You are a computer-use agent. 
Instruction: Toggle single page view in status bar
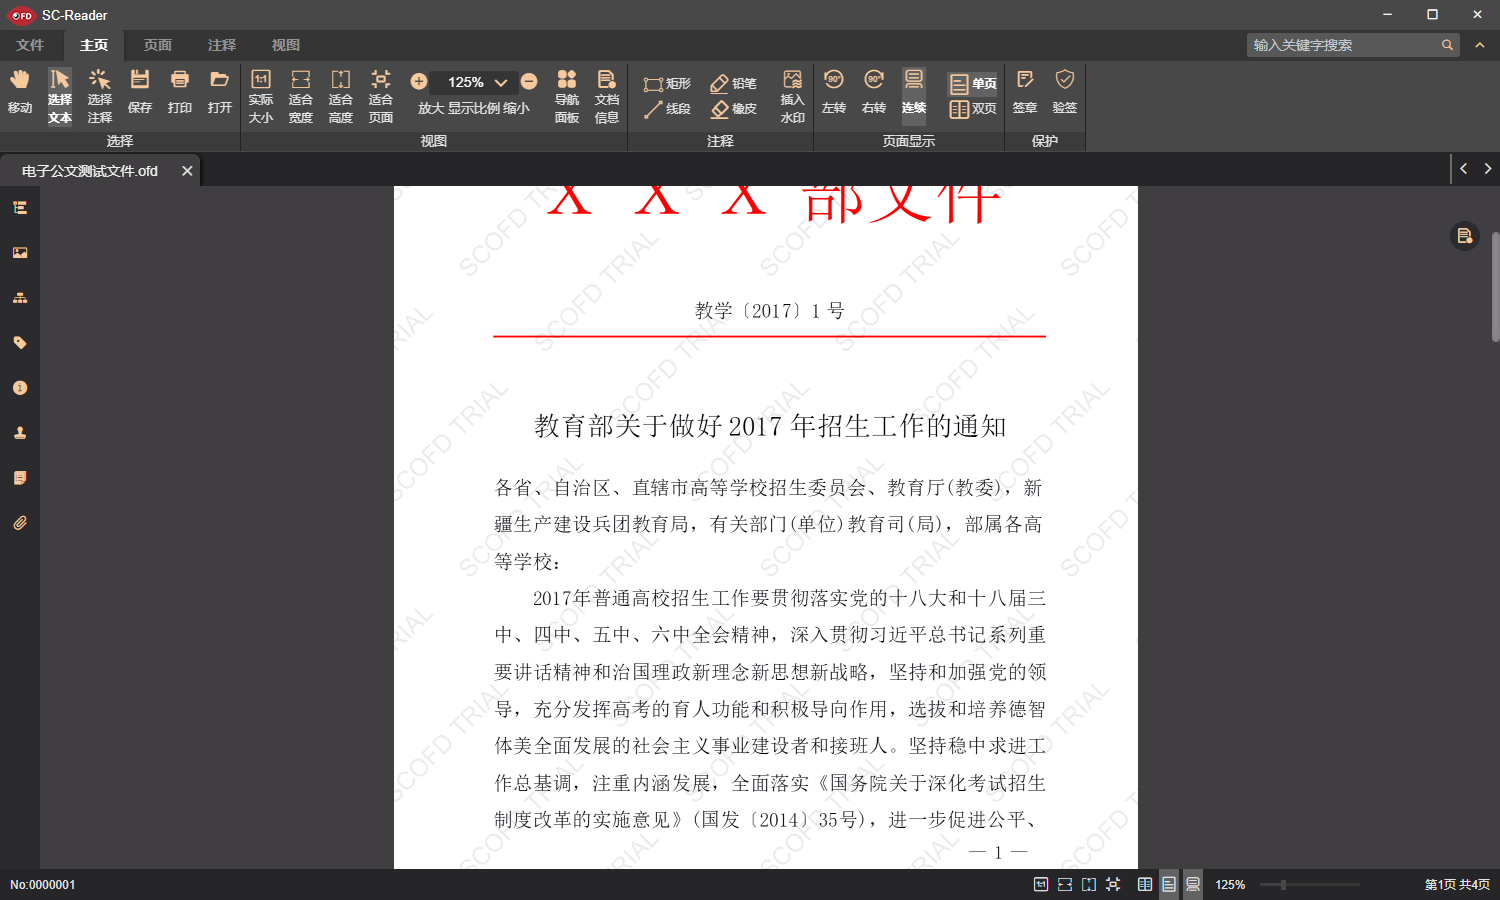tap(1169, 884)
